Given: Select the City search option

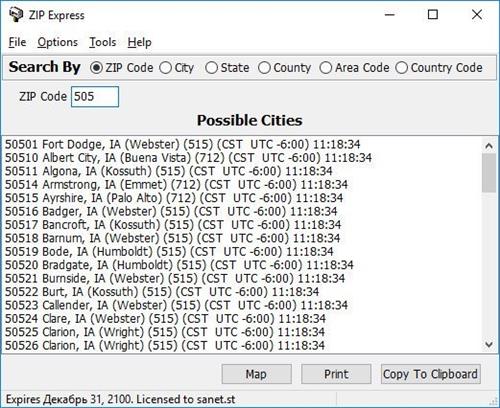Looking at the screenshot, I should pyautogui.click(x=166, y=68).
